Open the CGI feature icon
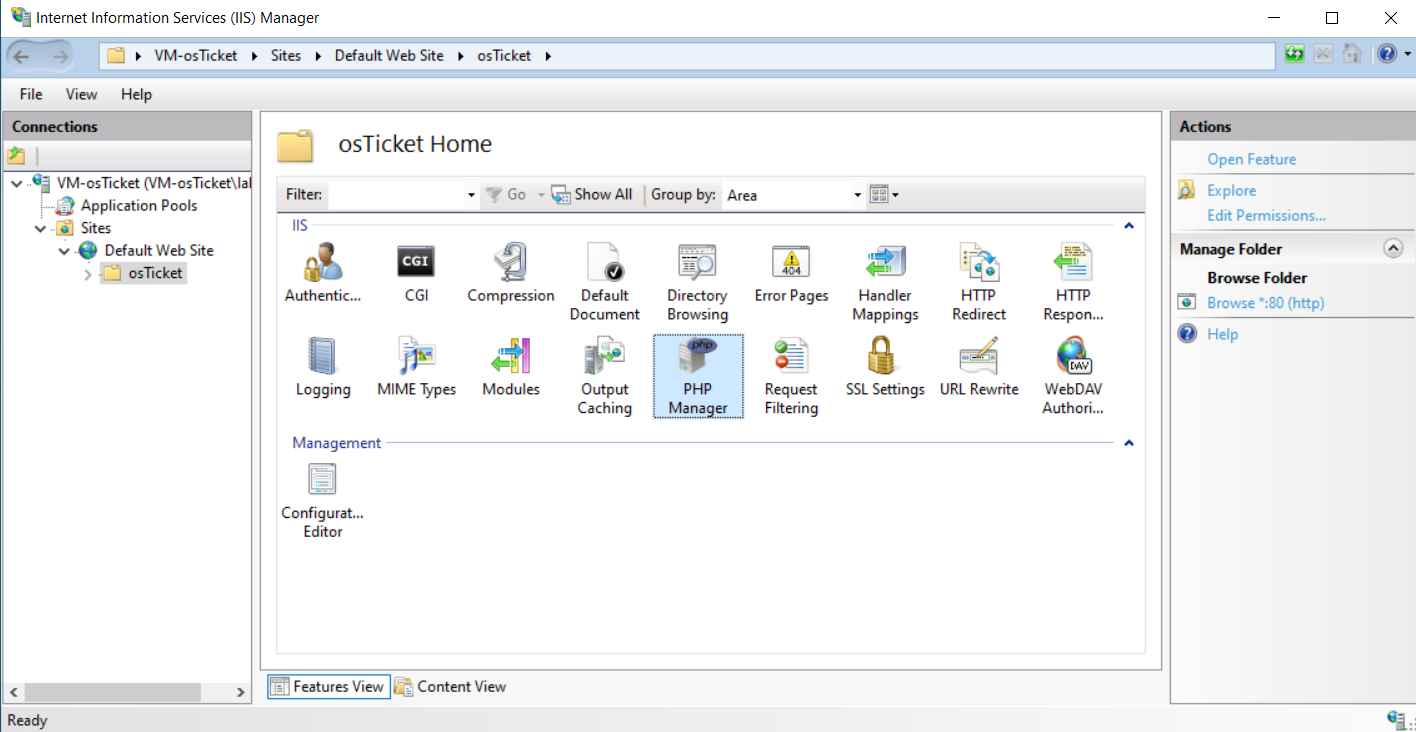 (416, 273)
